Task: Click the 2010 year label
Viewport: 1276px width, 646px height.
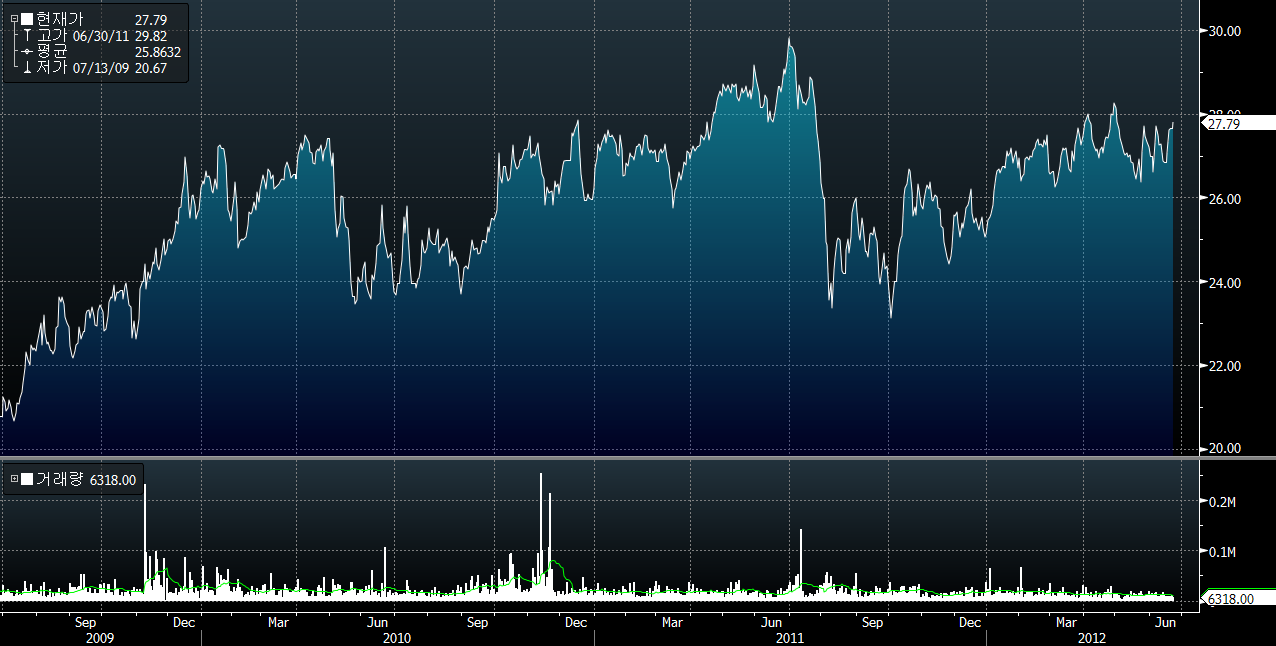Action: [396, 637]
